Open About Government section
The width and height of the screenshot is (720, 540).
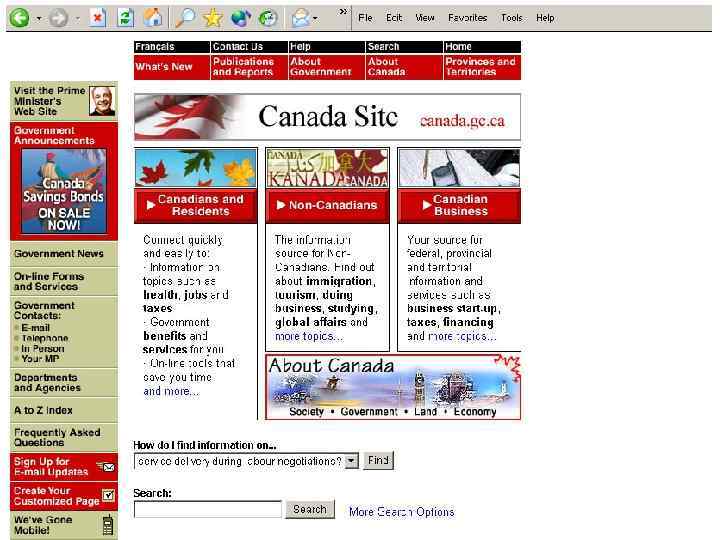click(x=326, y=67)
